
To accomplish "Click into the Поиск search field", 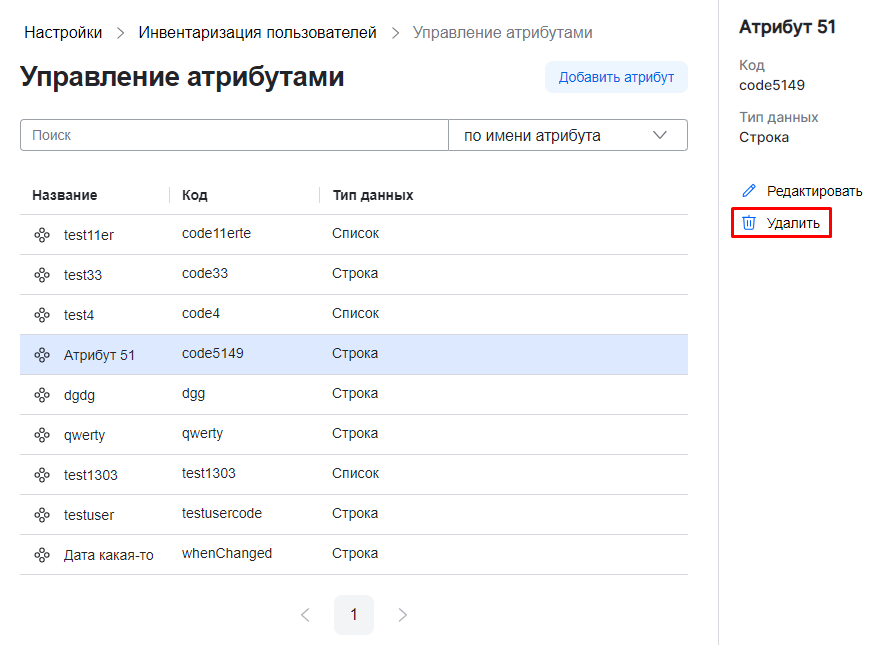I will [234, 135].
